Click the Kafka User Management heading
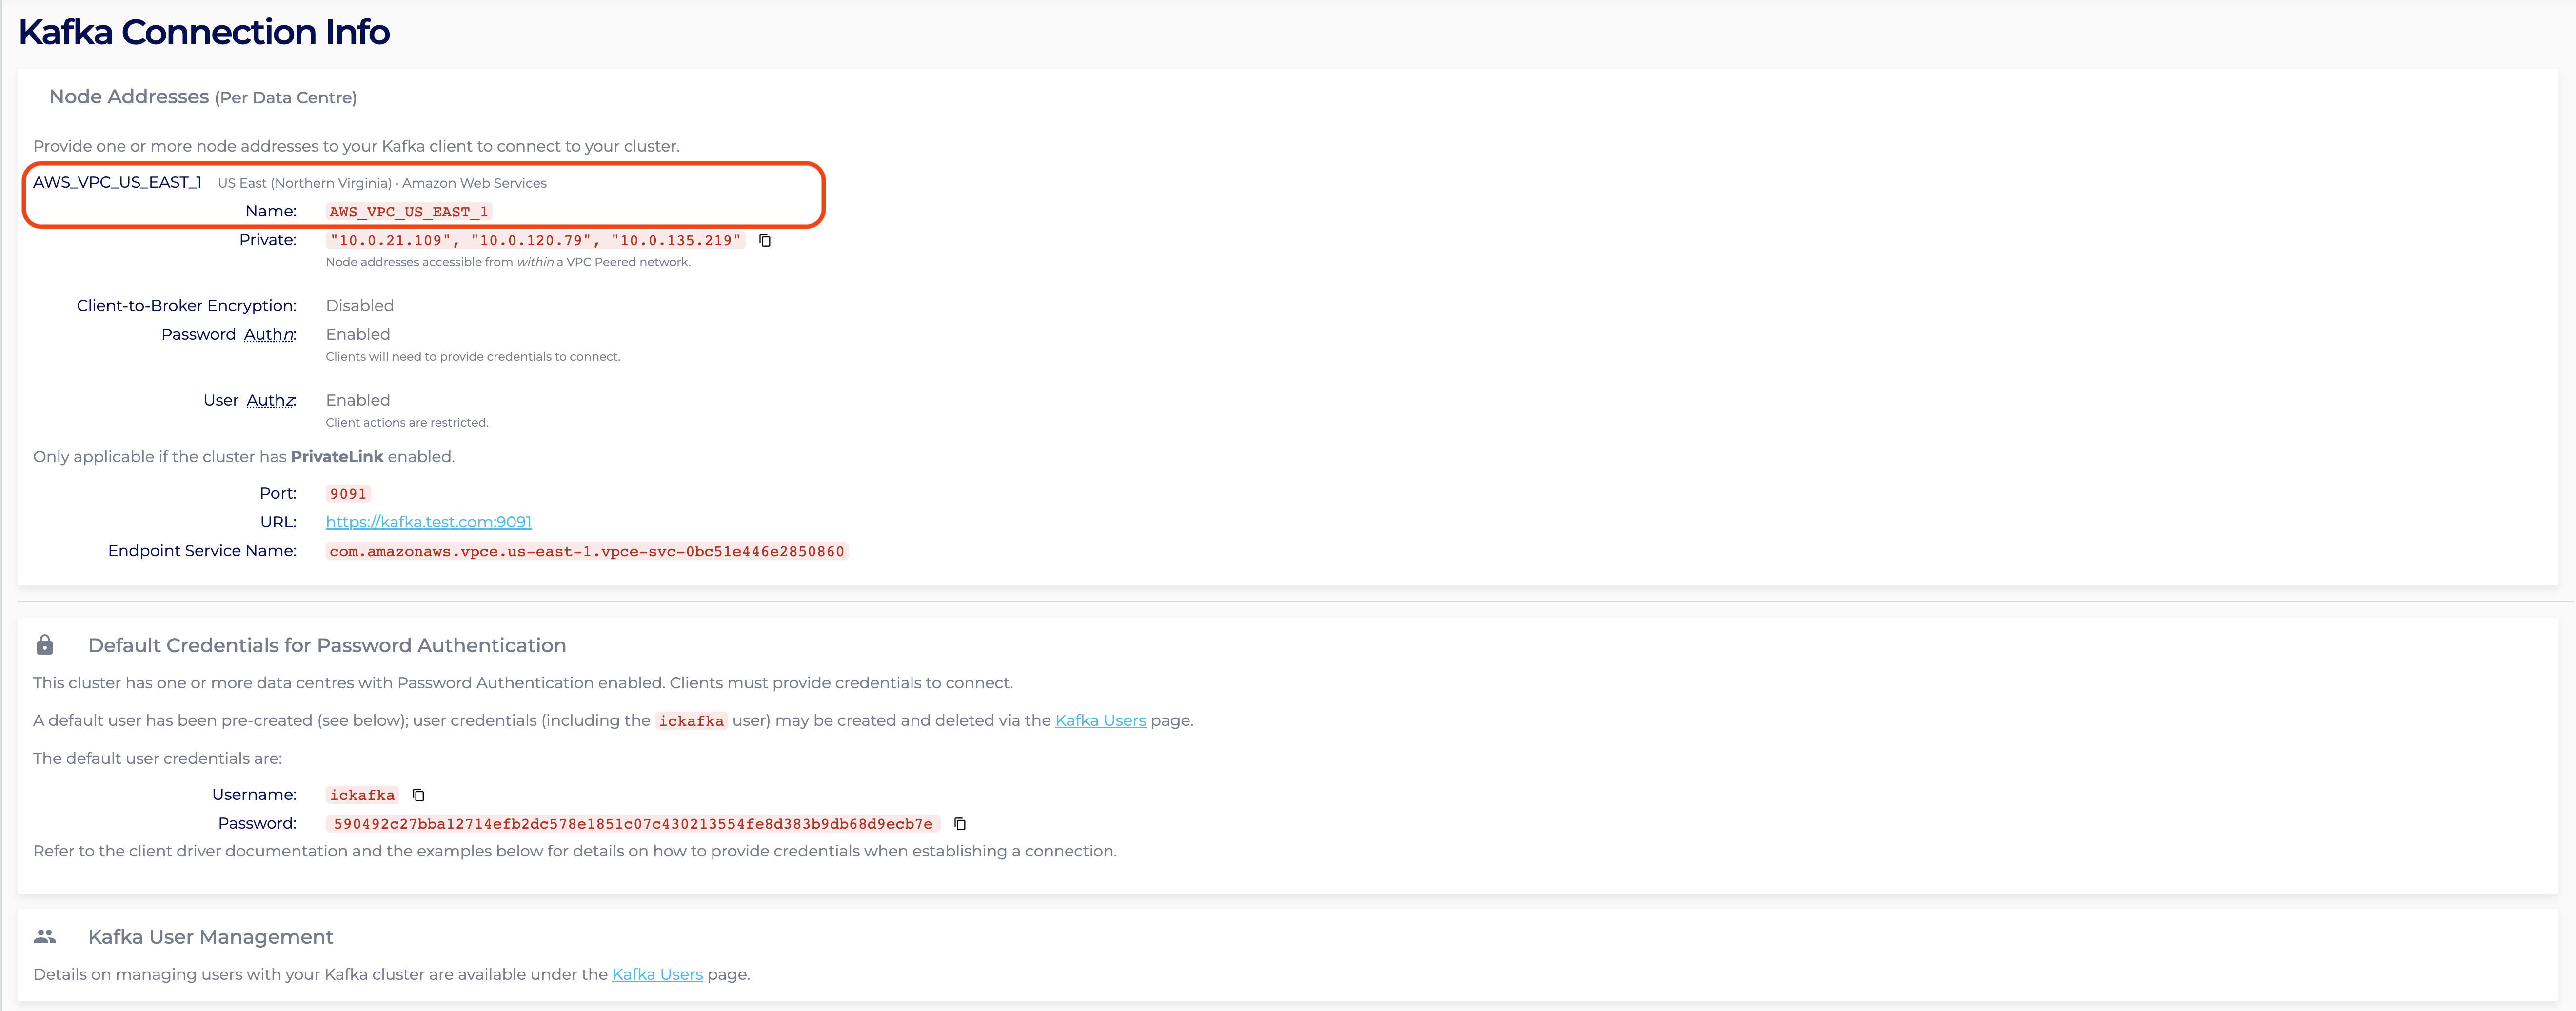2576x1011 pixels. point(210,937)
